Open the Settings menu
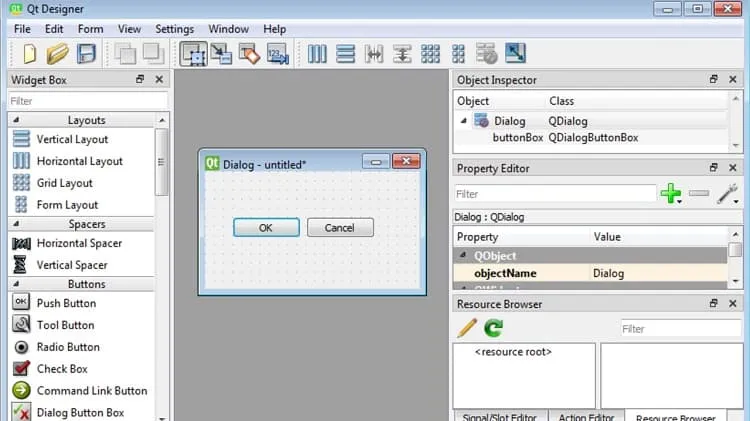The height and width of the screenshot is (421, 750). tap(175, 29)
